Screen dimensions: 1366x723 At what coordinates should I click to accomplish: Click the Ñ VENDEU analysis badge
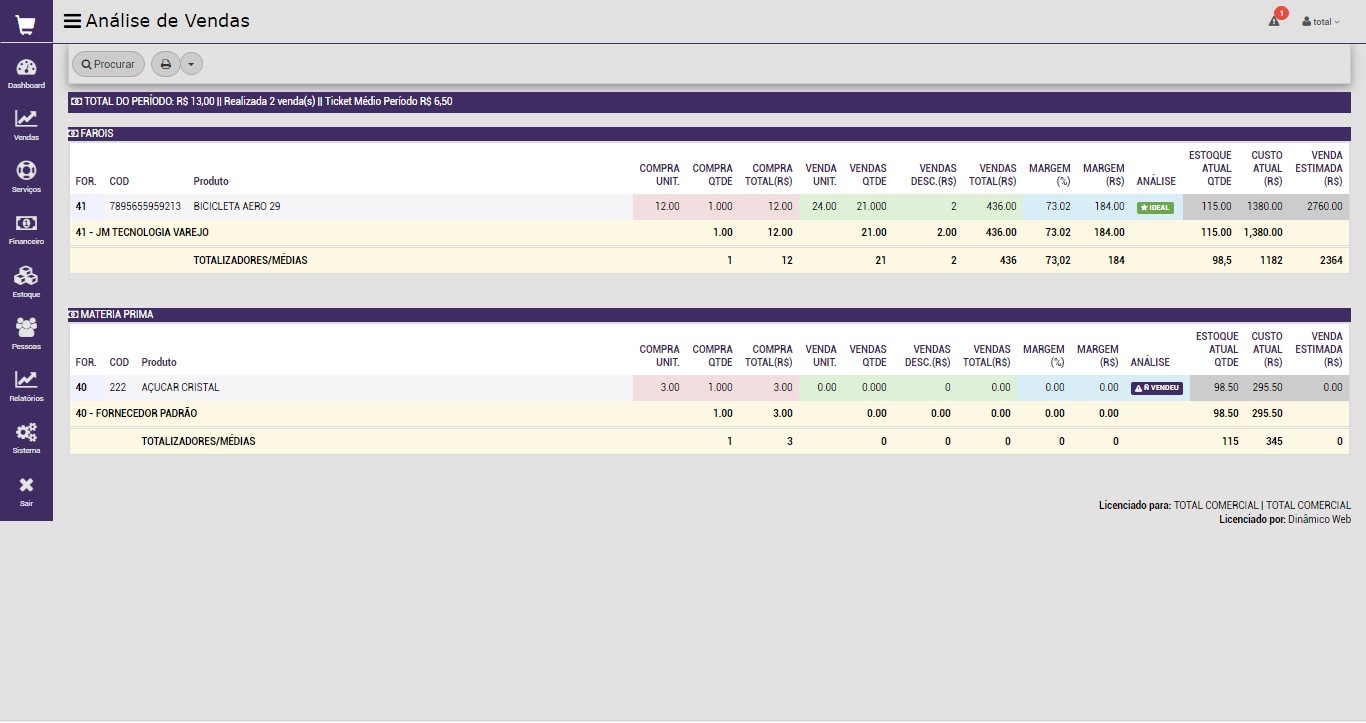pyautogui.click(x=1156, y=388)
